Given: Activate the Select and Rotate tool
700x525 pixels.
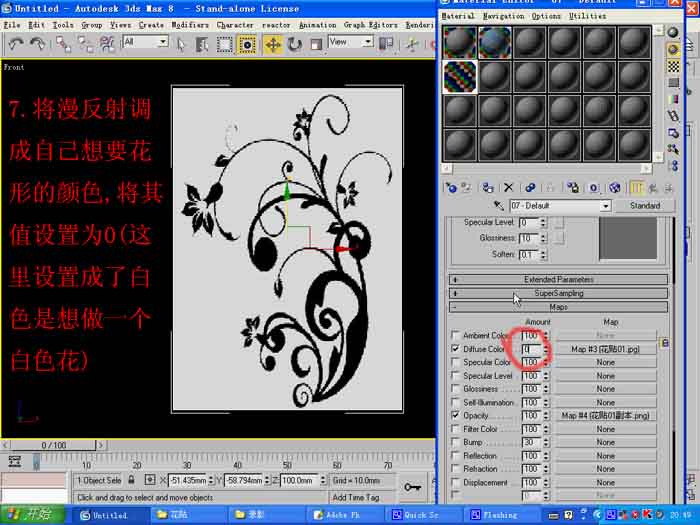Looking at the screenshot, I should click(x=295, y=44).
